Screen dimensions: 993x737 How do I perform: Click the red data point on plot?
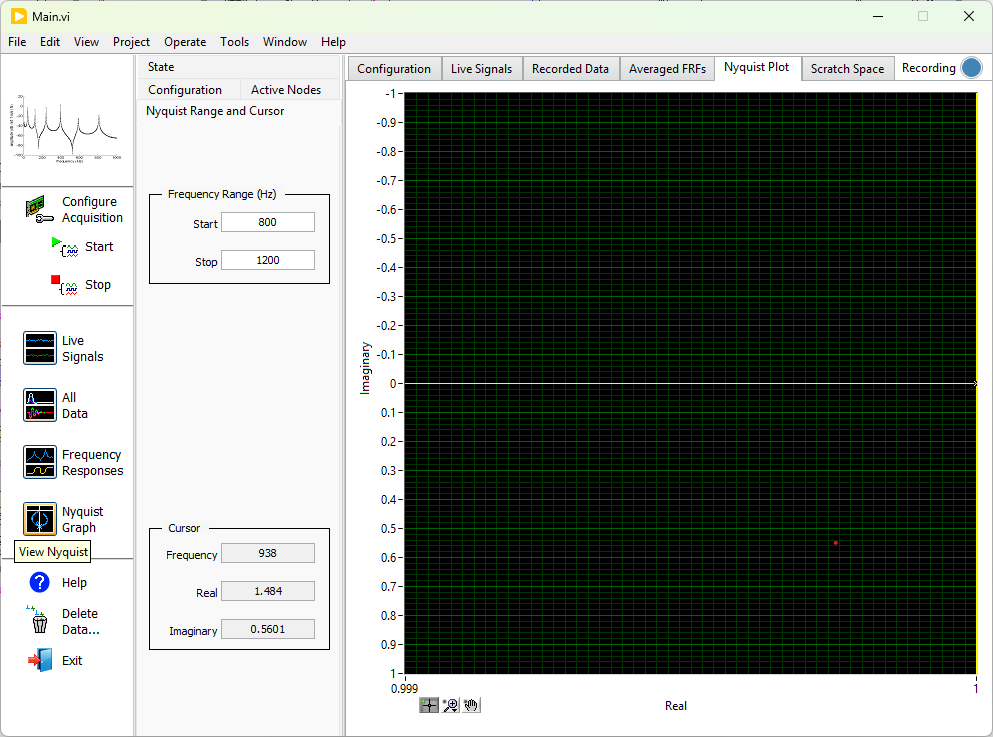pyautogui.click(x=836, y=543)
